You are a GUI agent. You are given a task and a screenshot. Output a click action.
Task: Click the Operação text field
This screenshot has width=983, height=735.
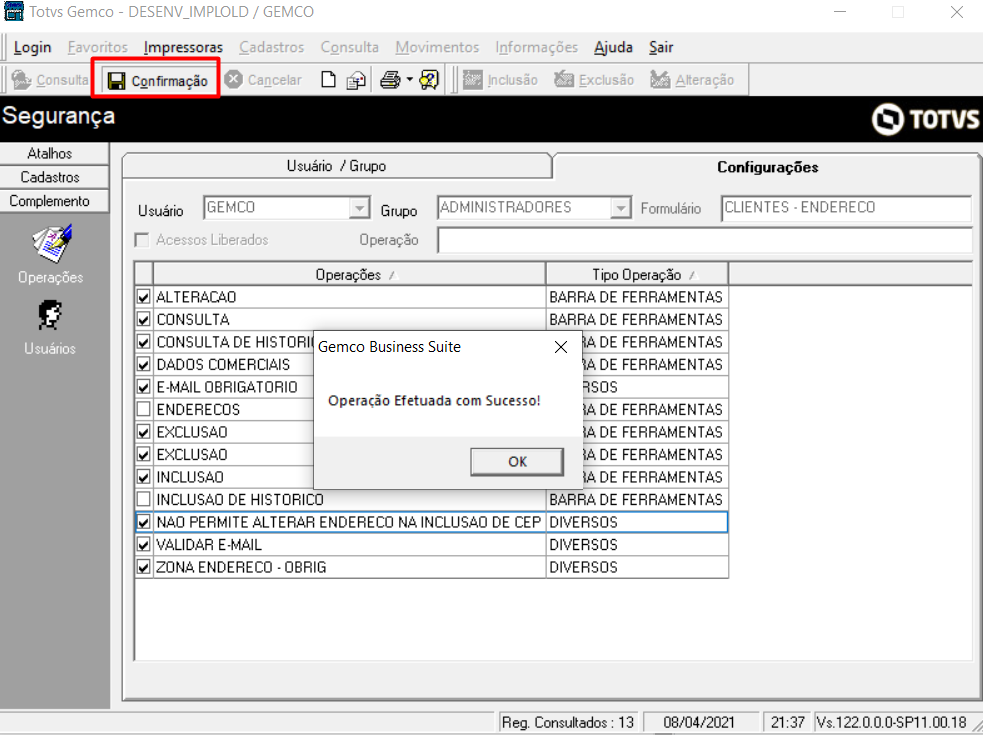coord(705,240)
